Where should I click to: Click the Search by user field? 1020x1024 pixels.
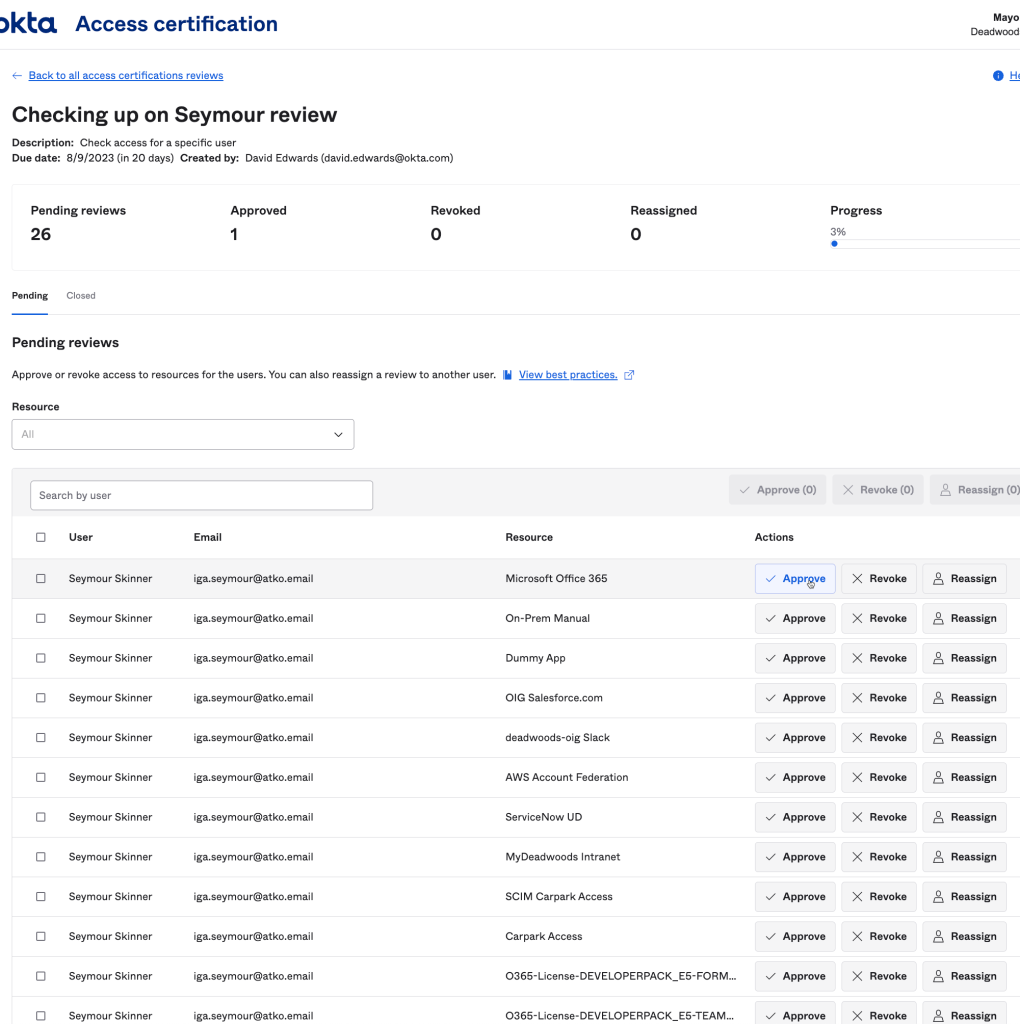click(x=201, y=495)
